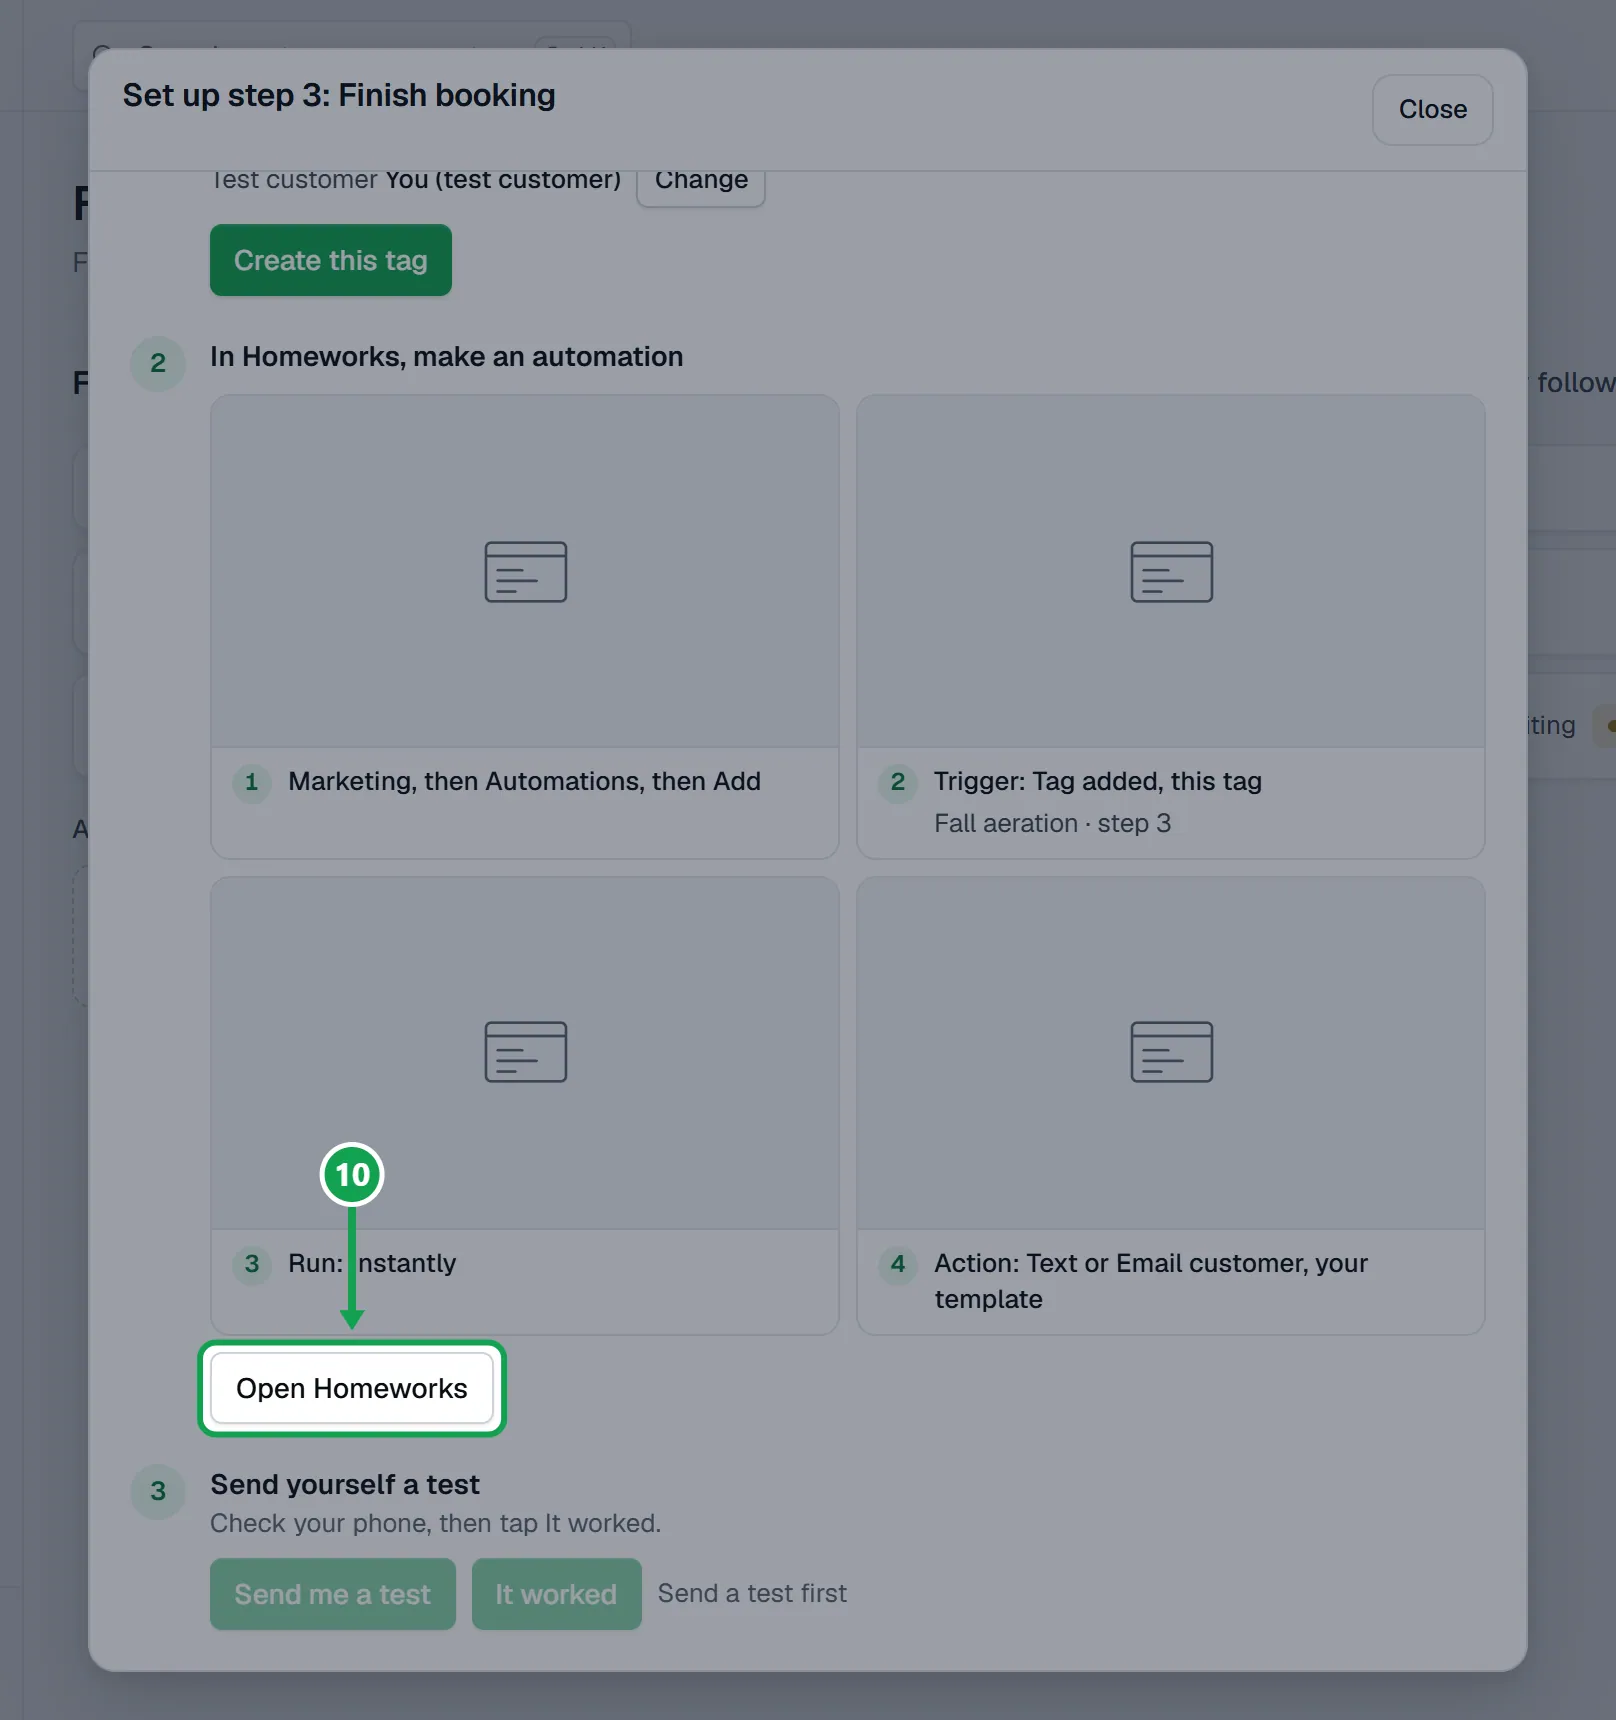
Task: Click the 'Fall aeration · step 3' text
Action: point(1052,823)
